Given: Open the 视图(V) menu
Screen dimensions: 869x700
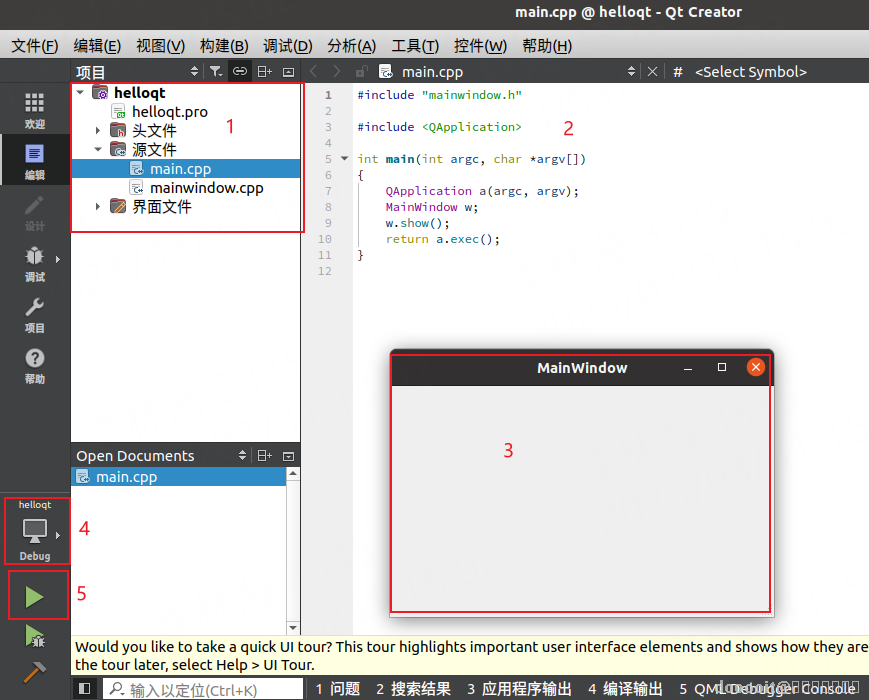Looking at the screenshot, I should point(160,45).
